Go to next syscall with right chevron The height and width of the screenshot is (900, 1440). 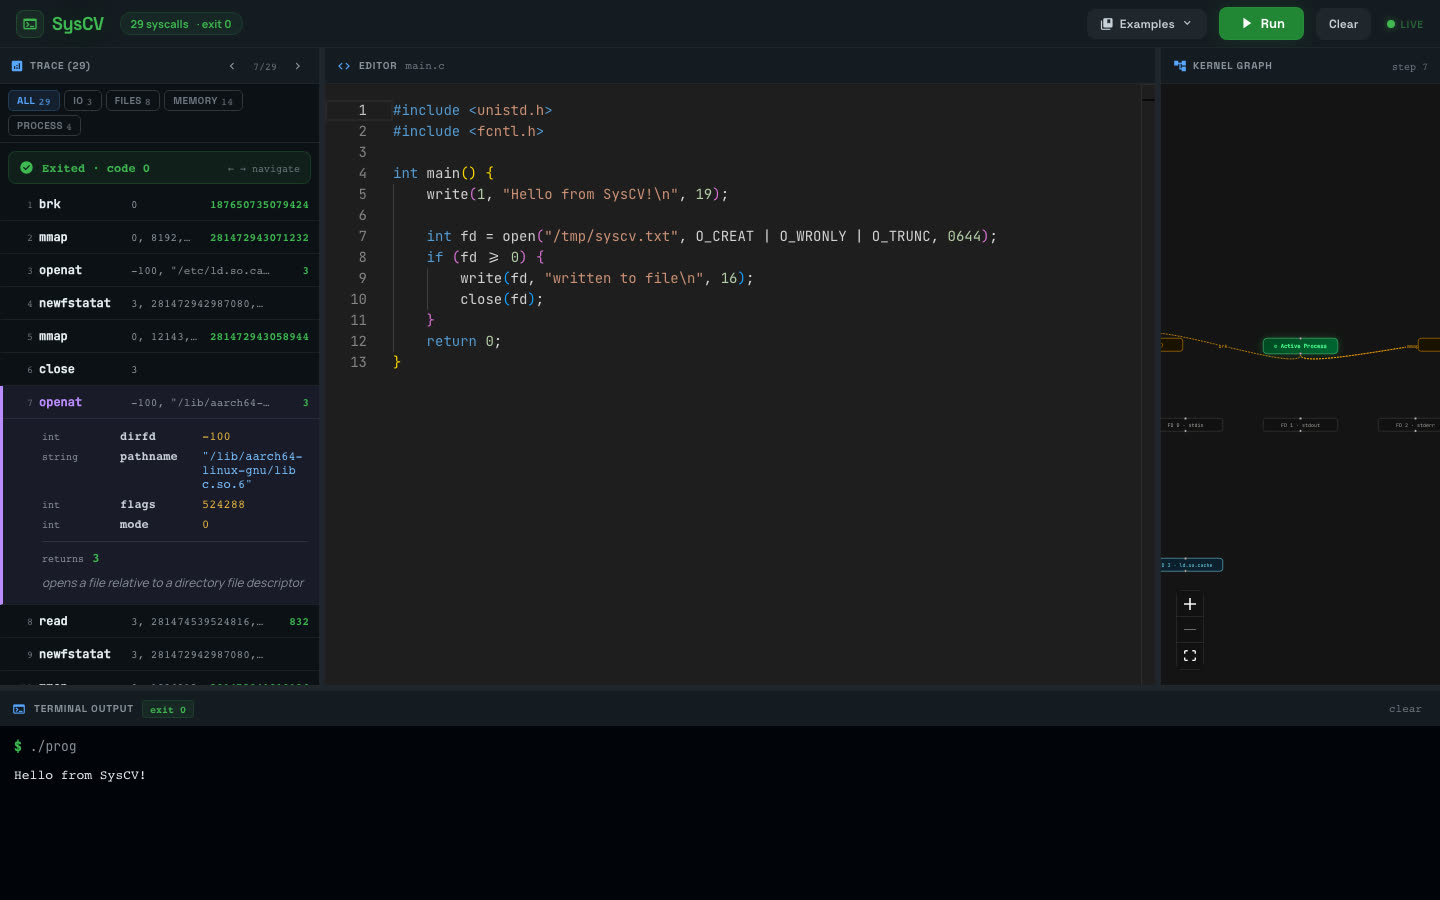click(297, 66)
